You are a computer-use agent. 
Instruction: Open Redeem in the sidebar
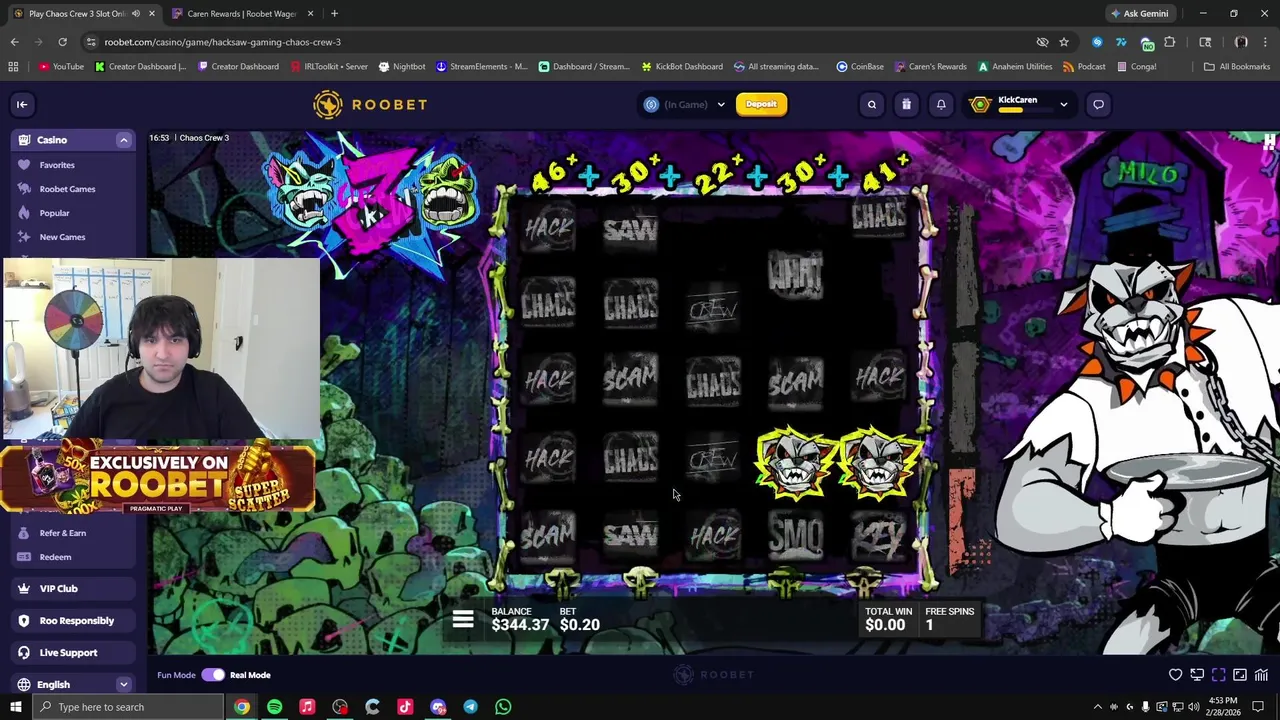pyautogui.click(x=55, y=557)
